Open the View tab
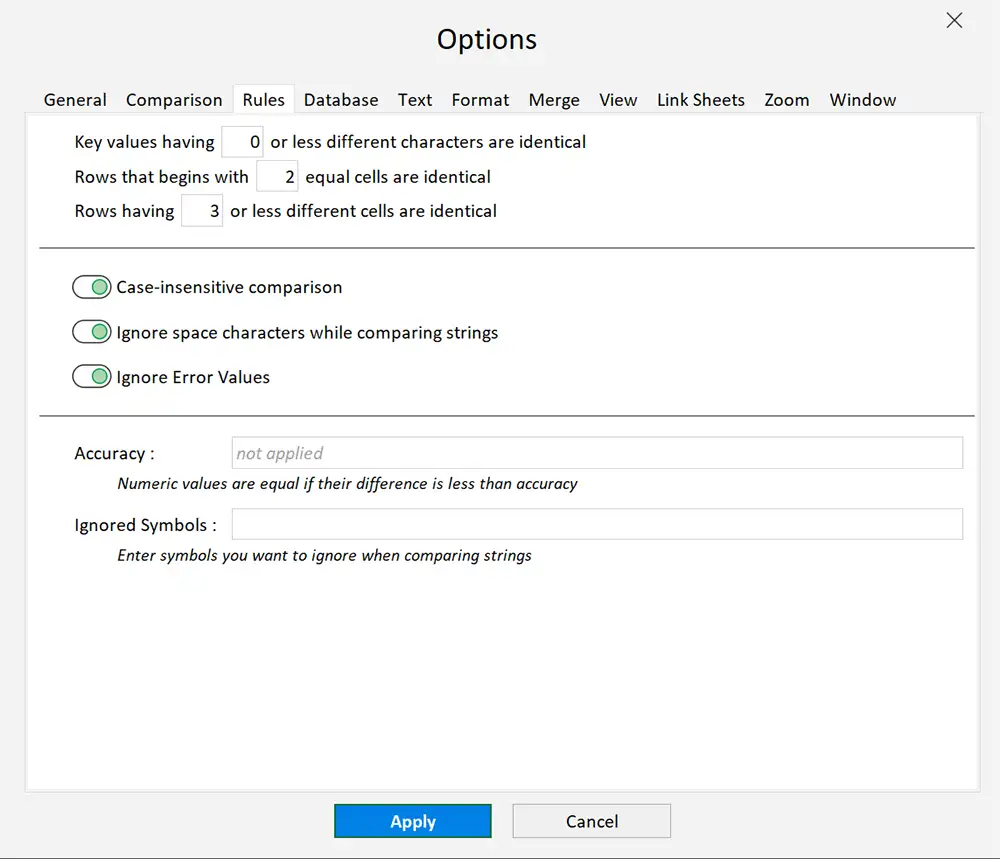The image size is (1000, 859). pyautogui.click(x=618, y=99)
